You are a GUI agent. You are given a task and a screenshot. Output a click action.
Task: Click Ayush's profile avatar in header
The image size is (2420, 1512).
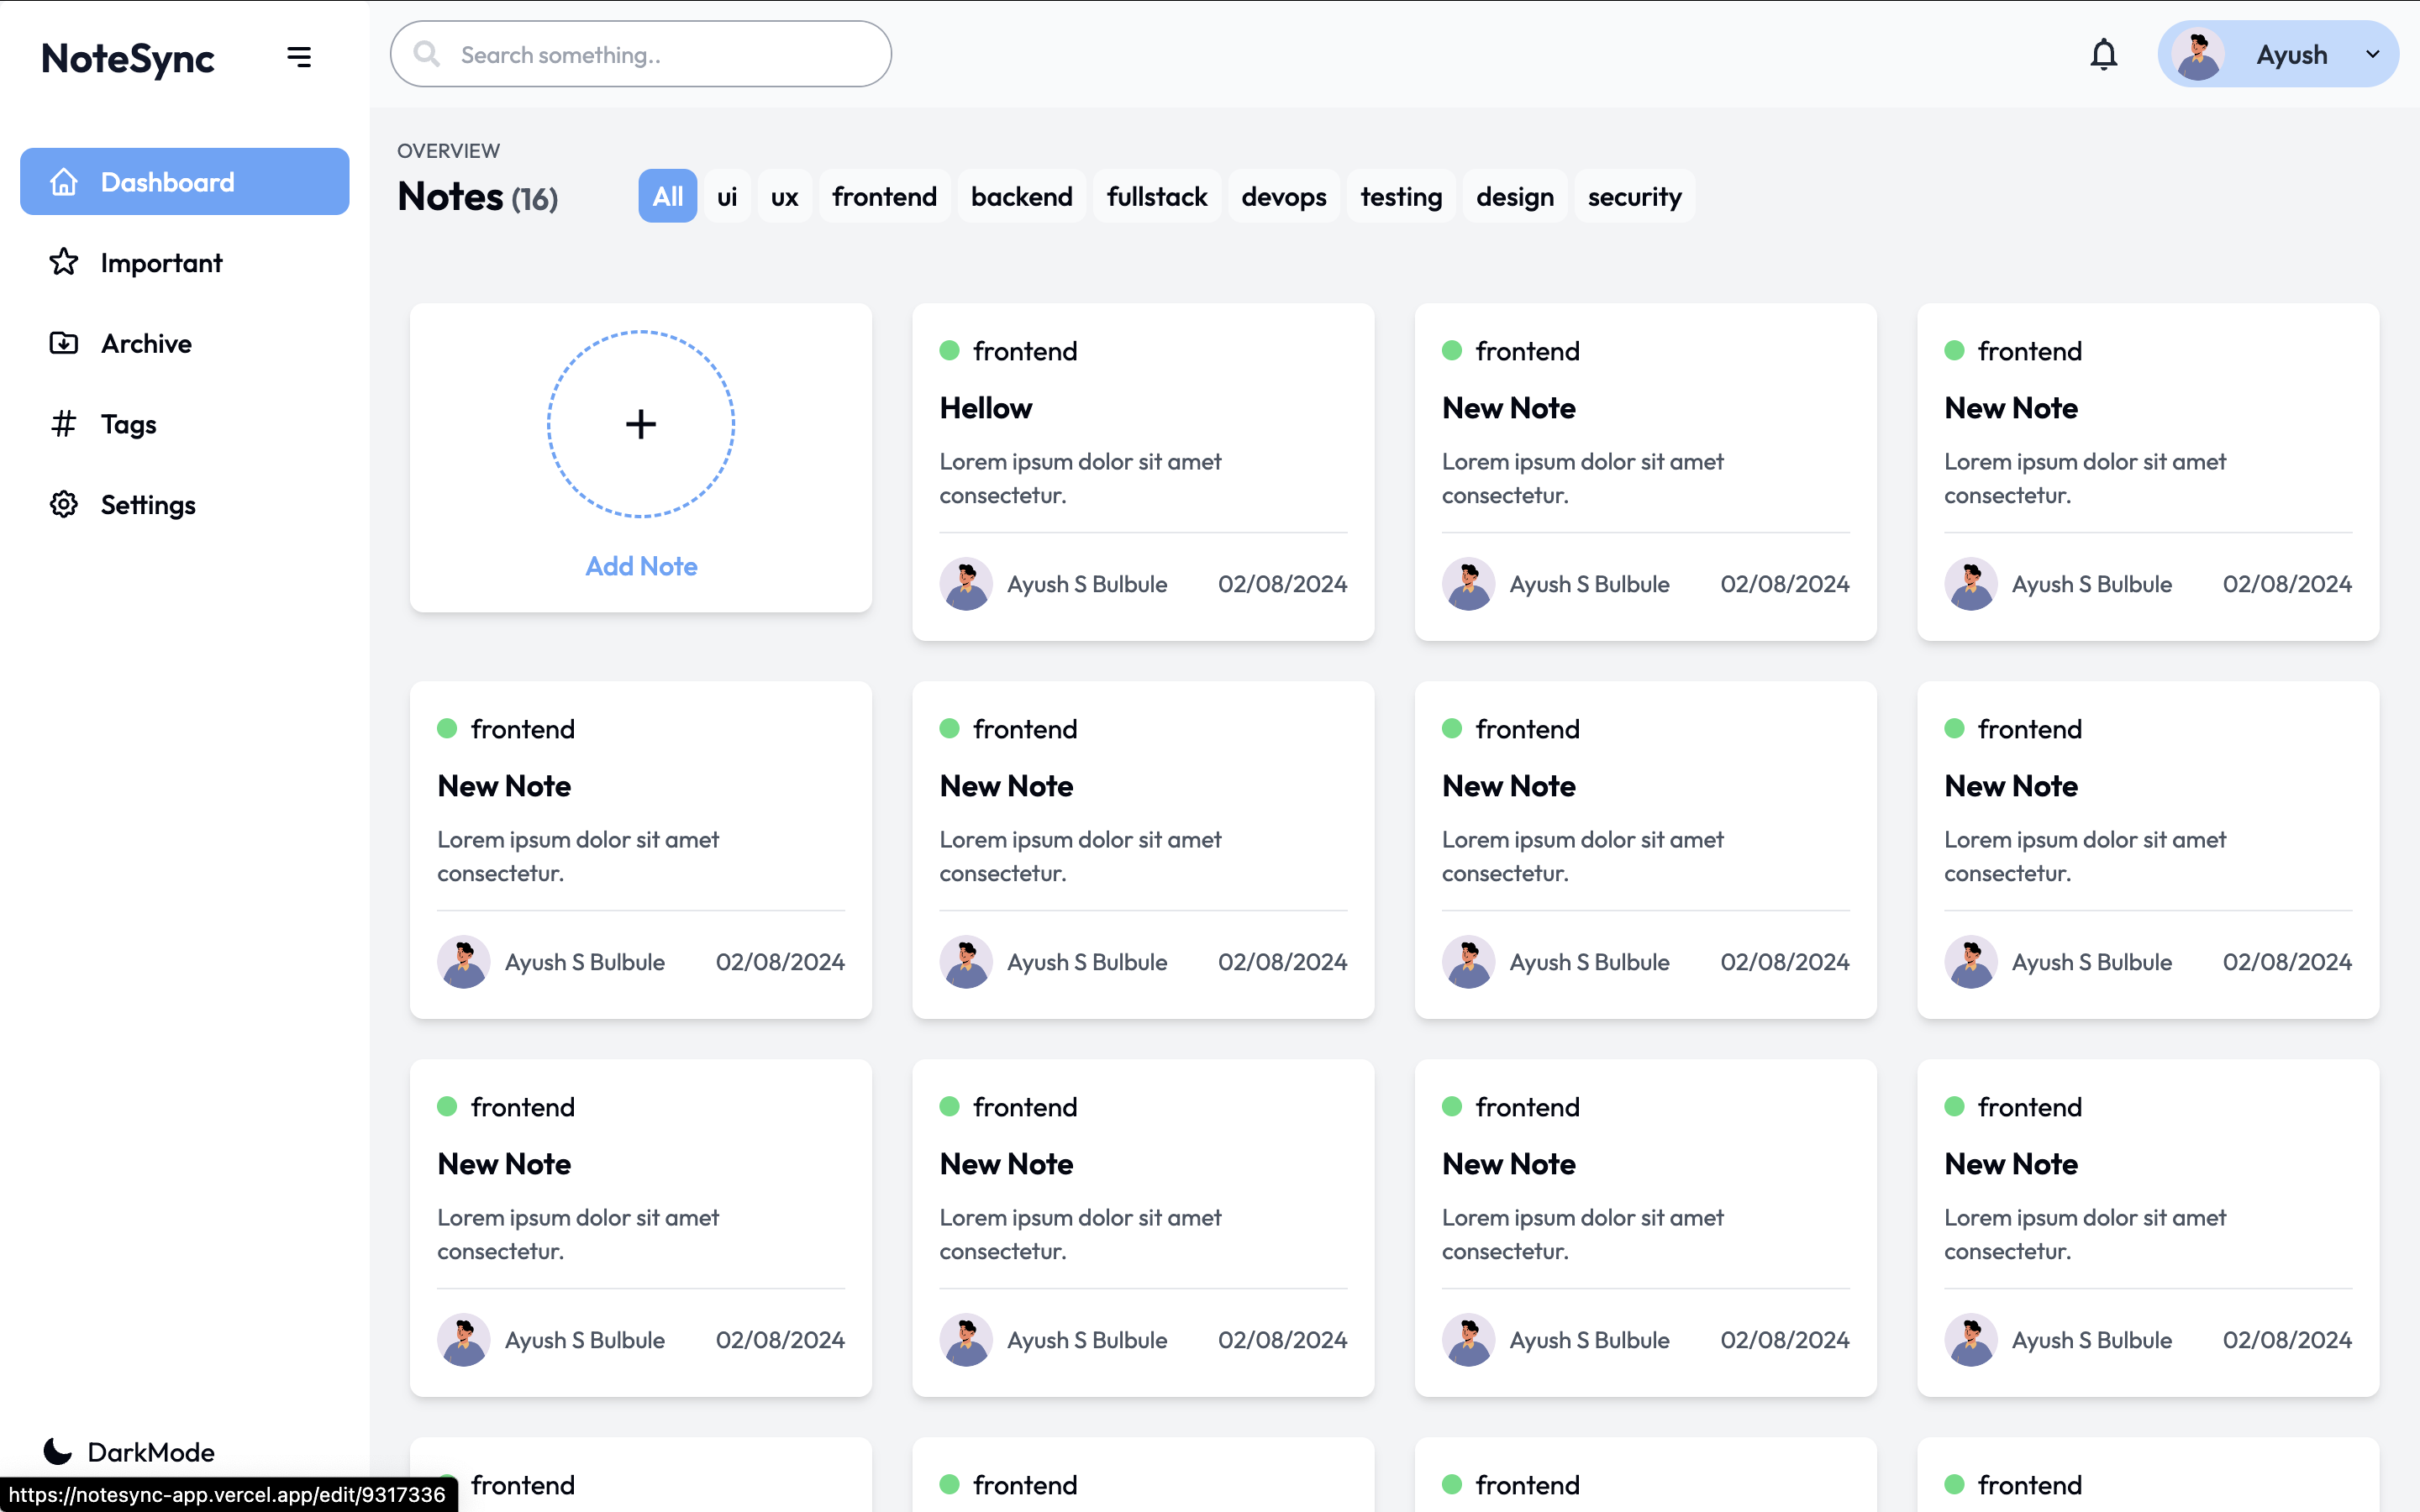pyautogui.click(x=2198, y=54)
